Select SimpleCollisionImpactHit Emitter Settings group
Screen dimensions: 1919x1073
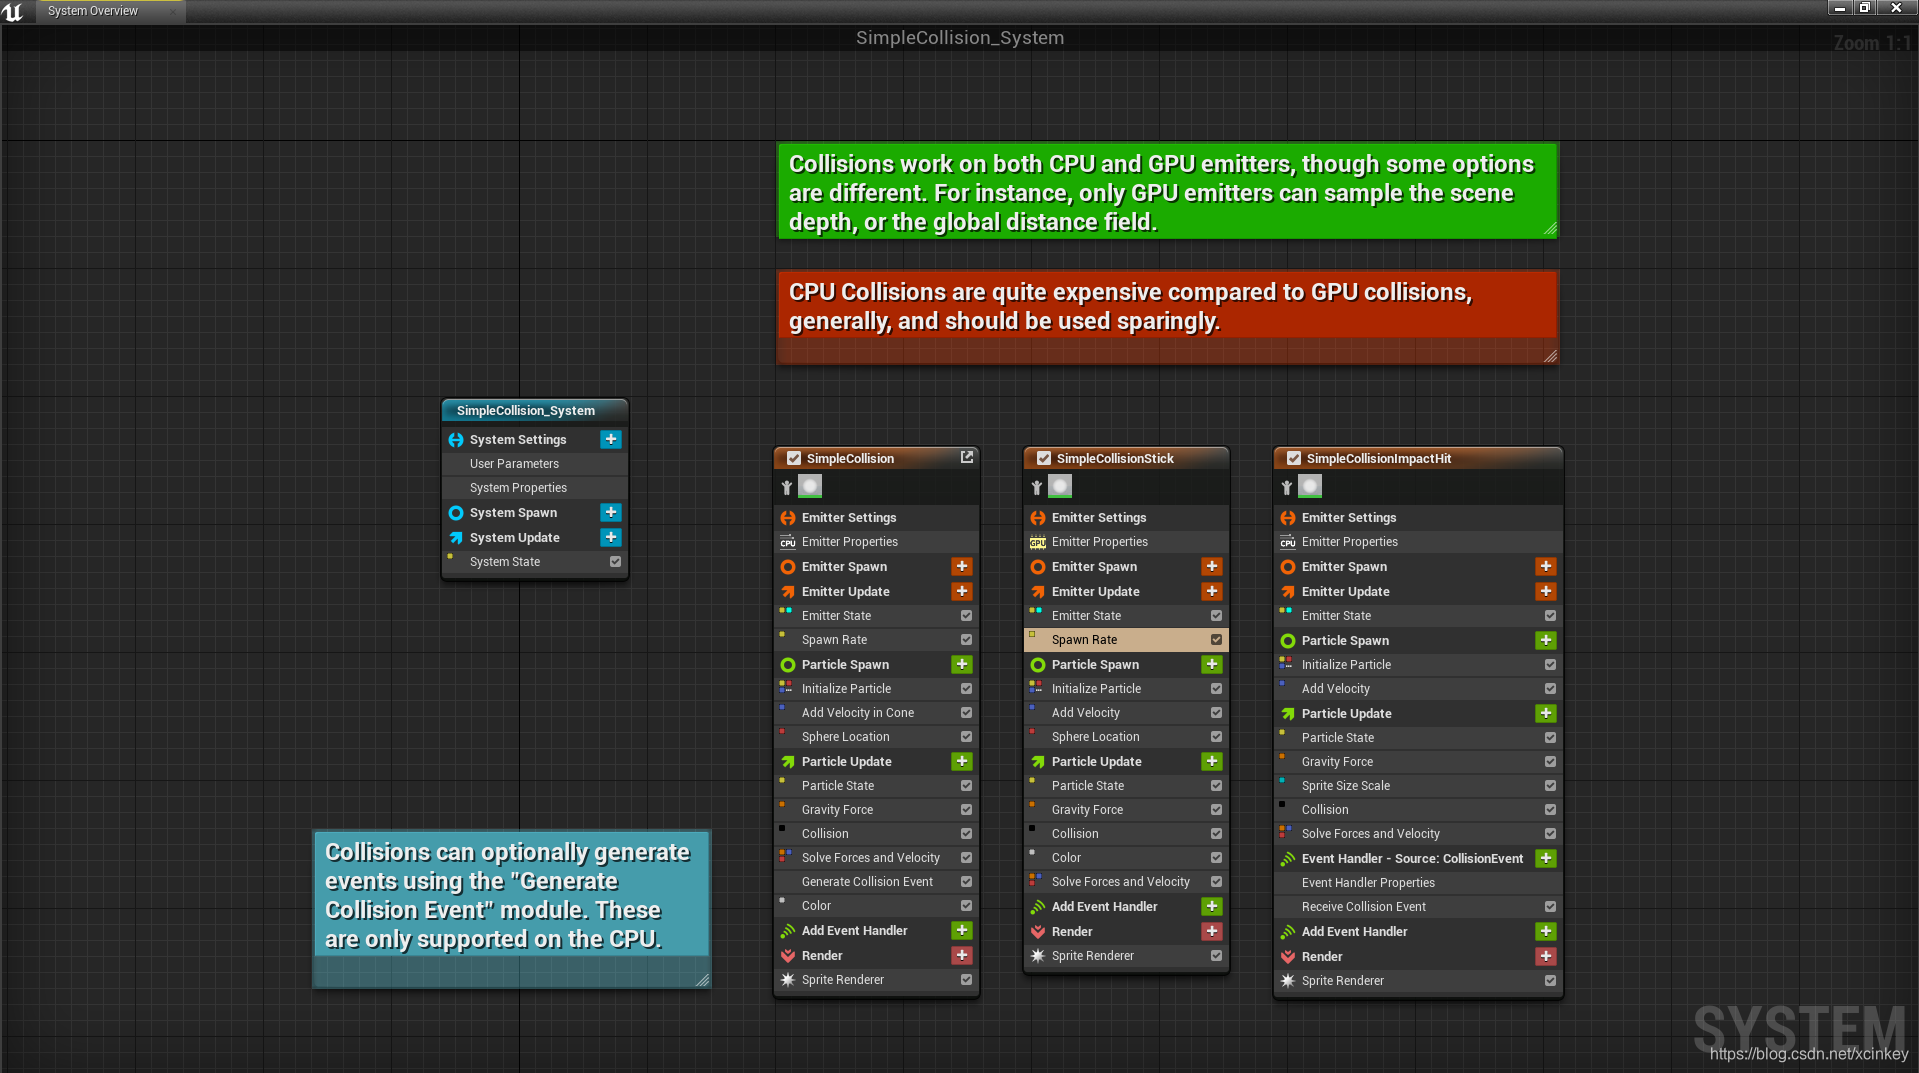[1417, 517]
